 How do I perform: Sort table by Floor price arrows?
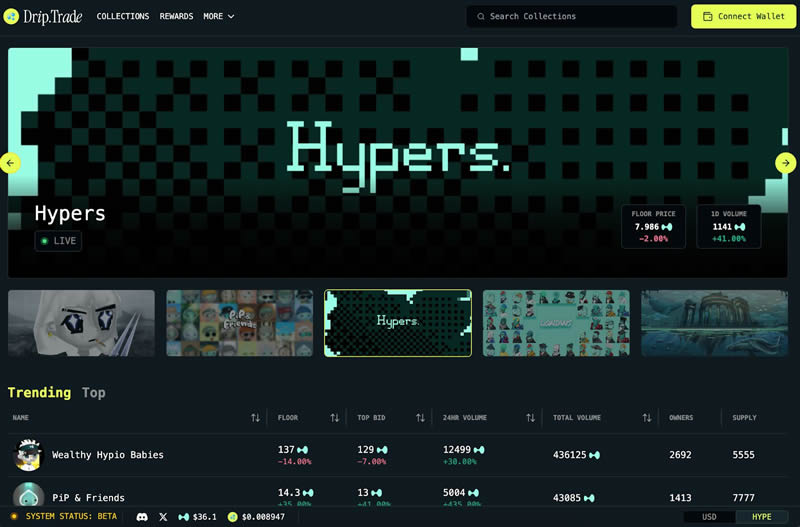coord(334,418)
